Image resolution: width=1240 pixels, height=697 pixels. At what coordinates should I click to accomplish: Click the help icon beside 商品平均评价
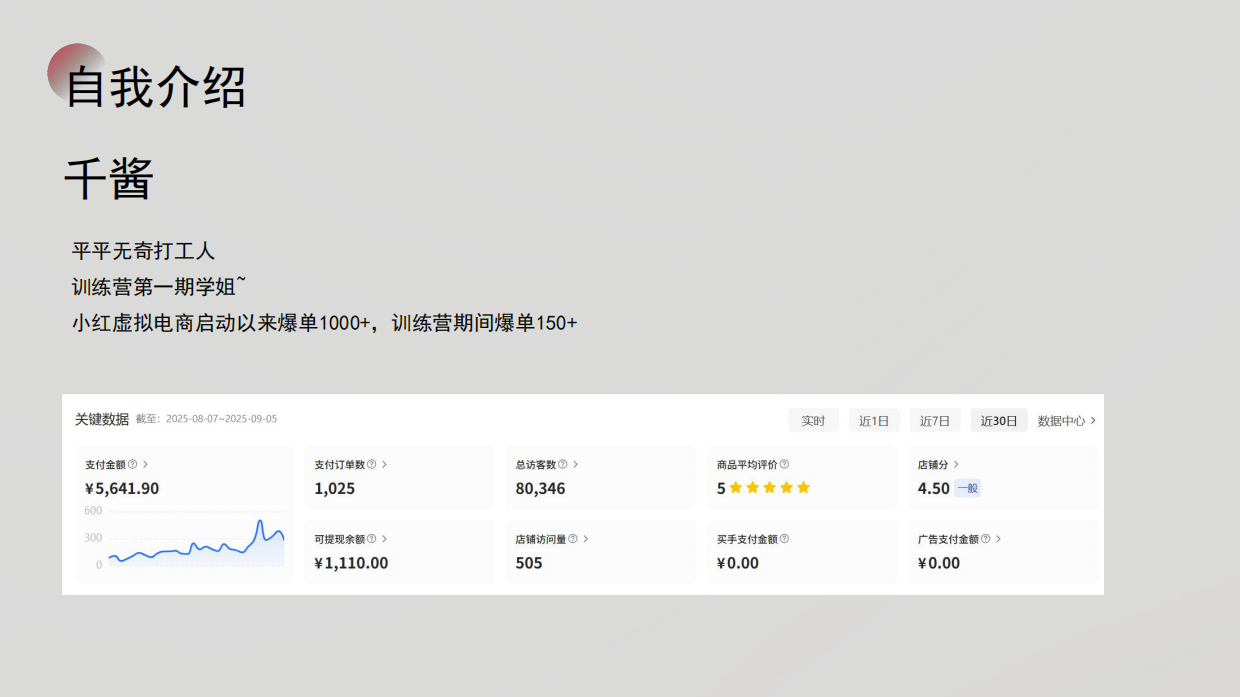(784, 464)
